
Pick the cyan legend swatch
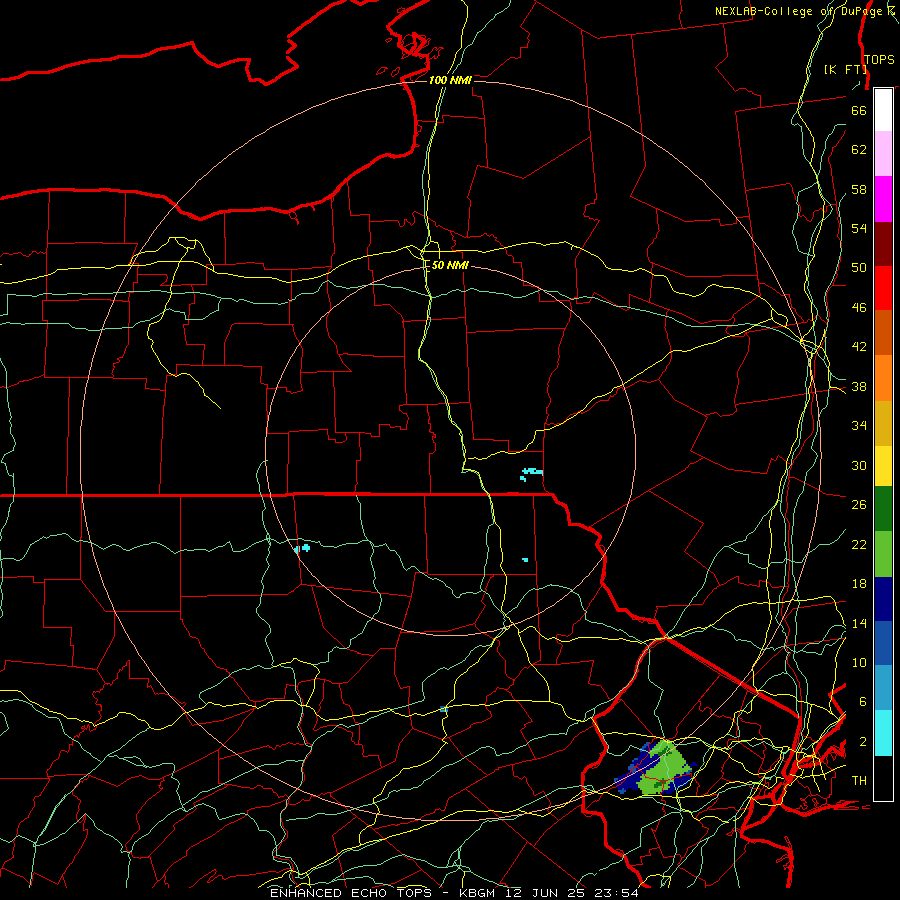[x=883, y=733]
